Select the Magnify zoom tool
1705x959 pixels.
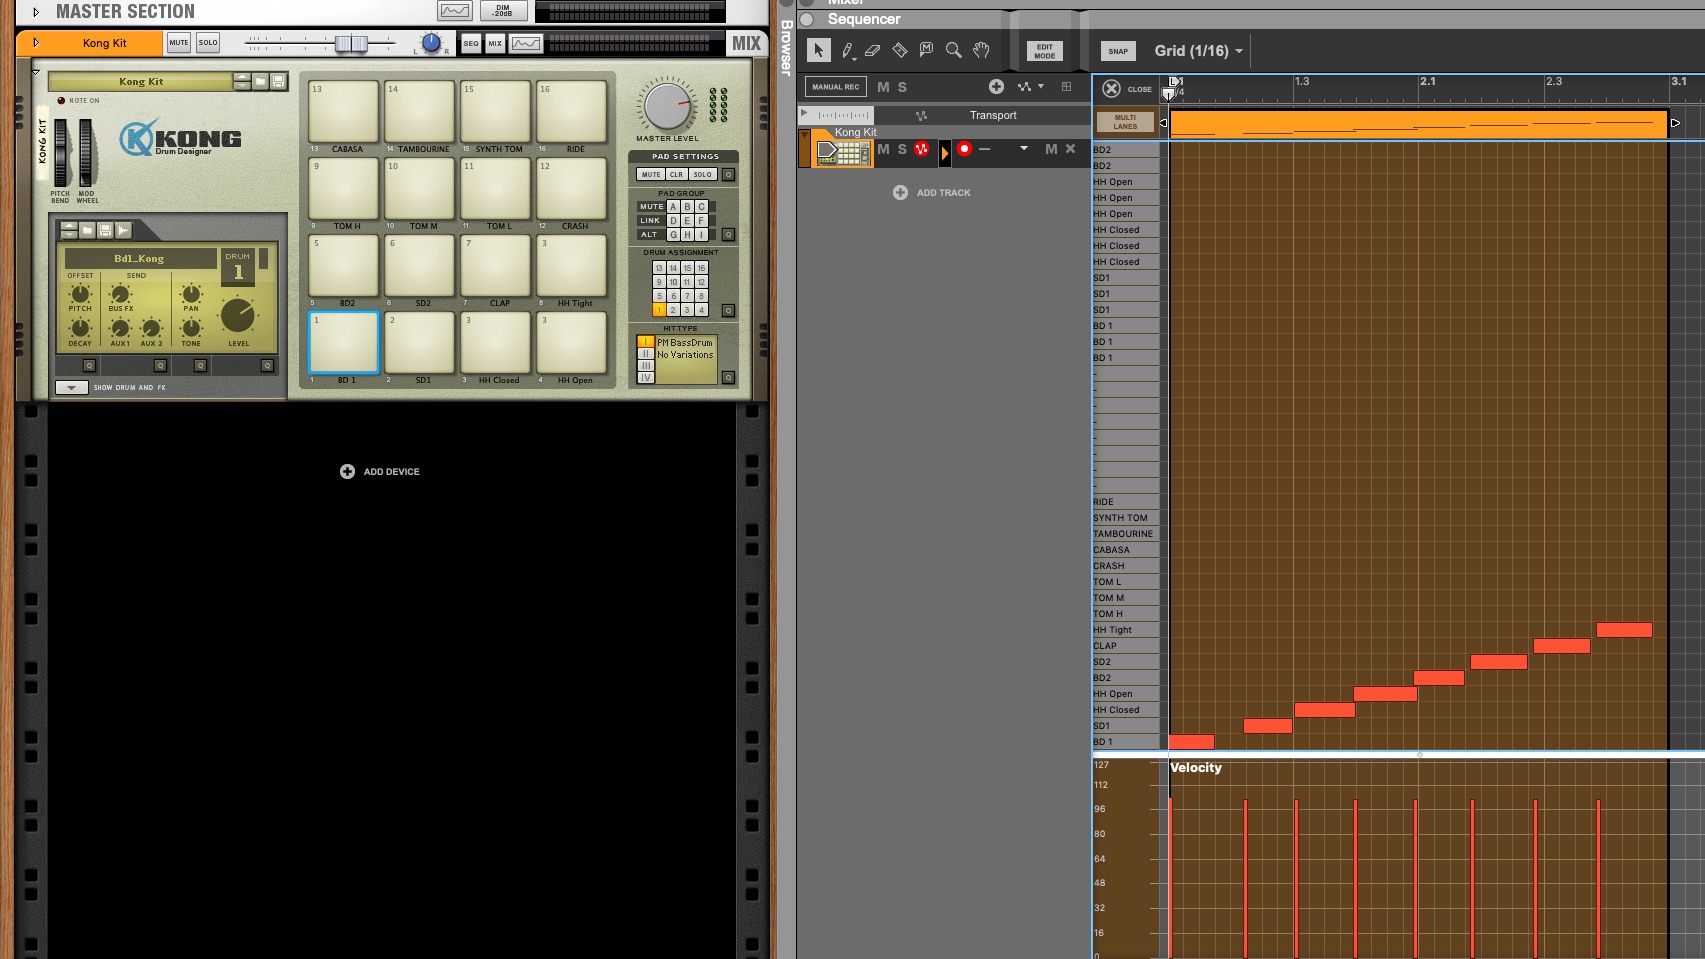(x=954, y=50)
